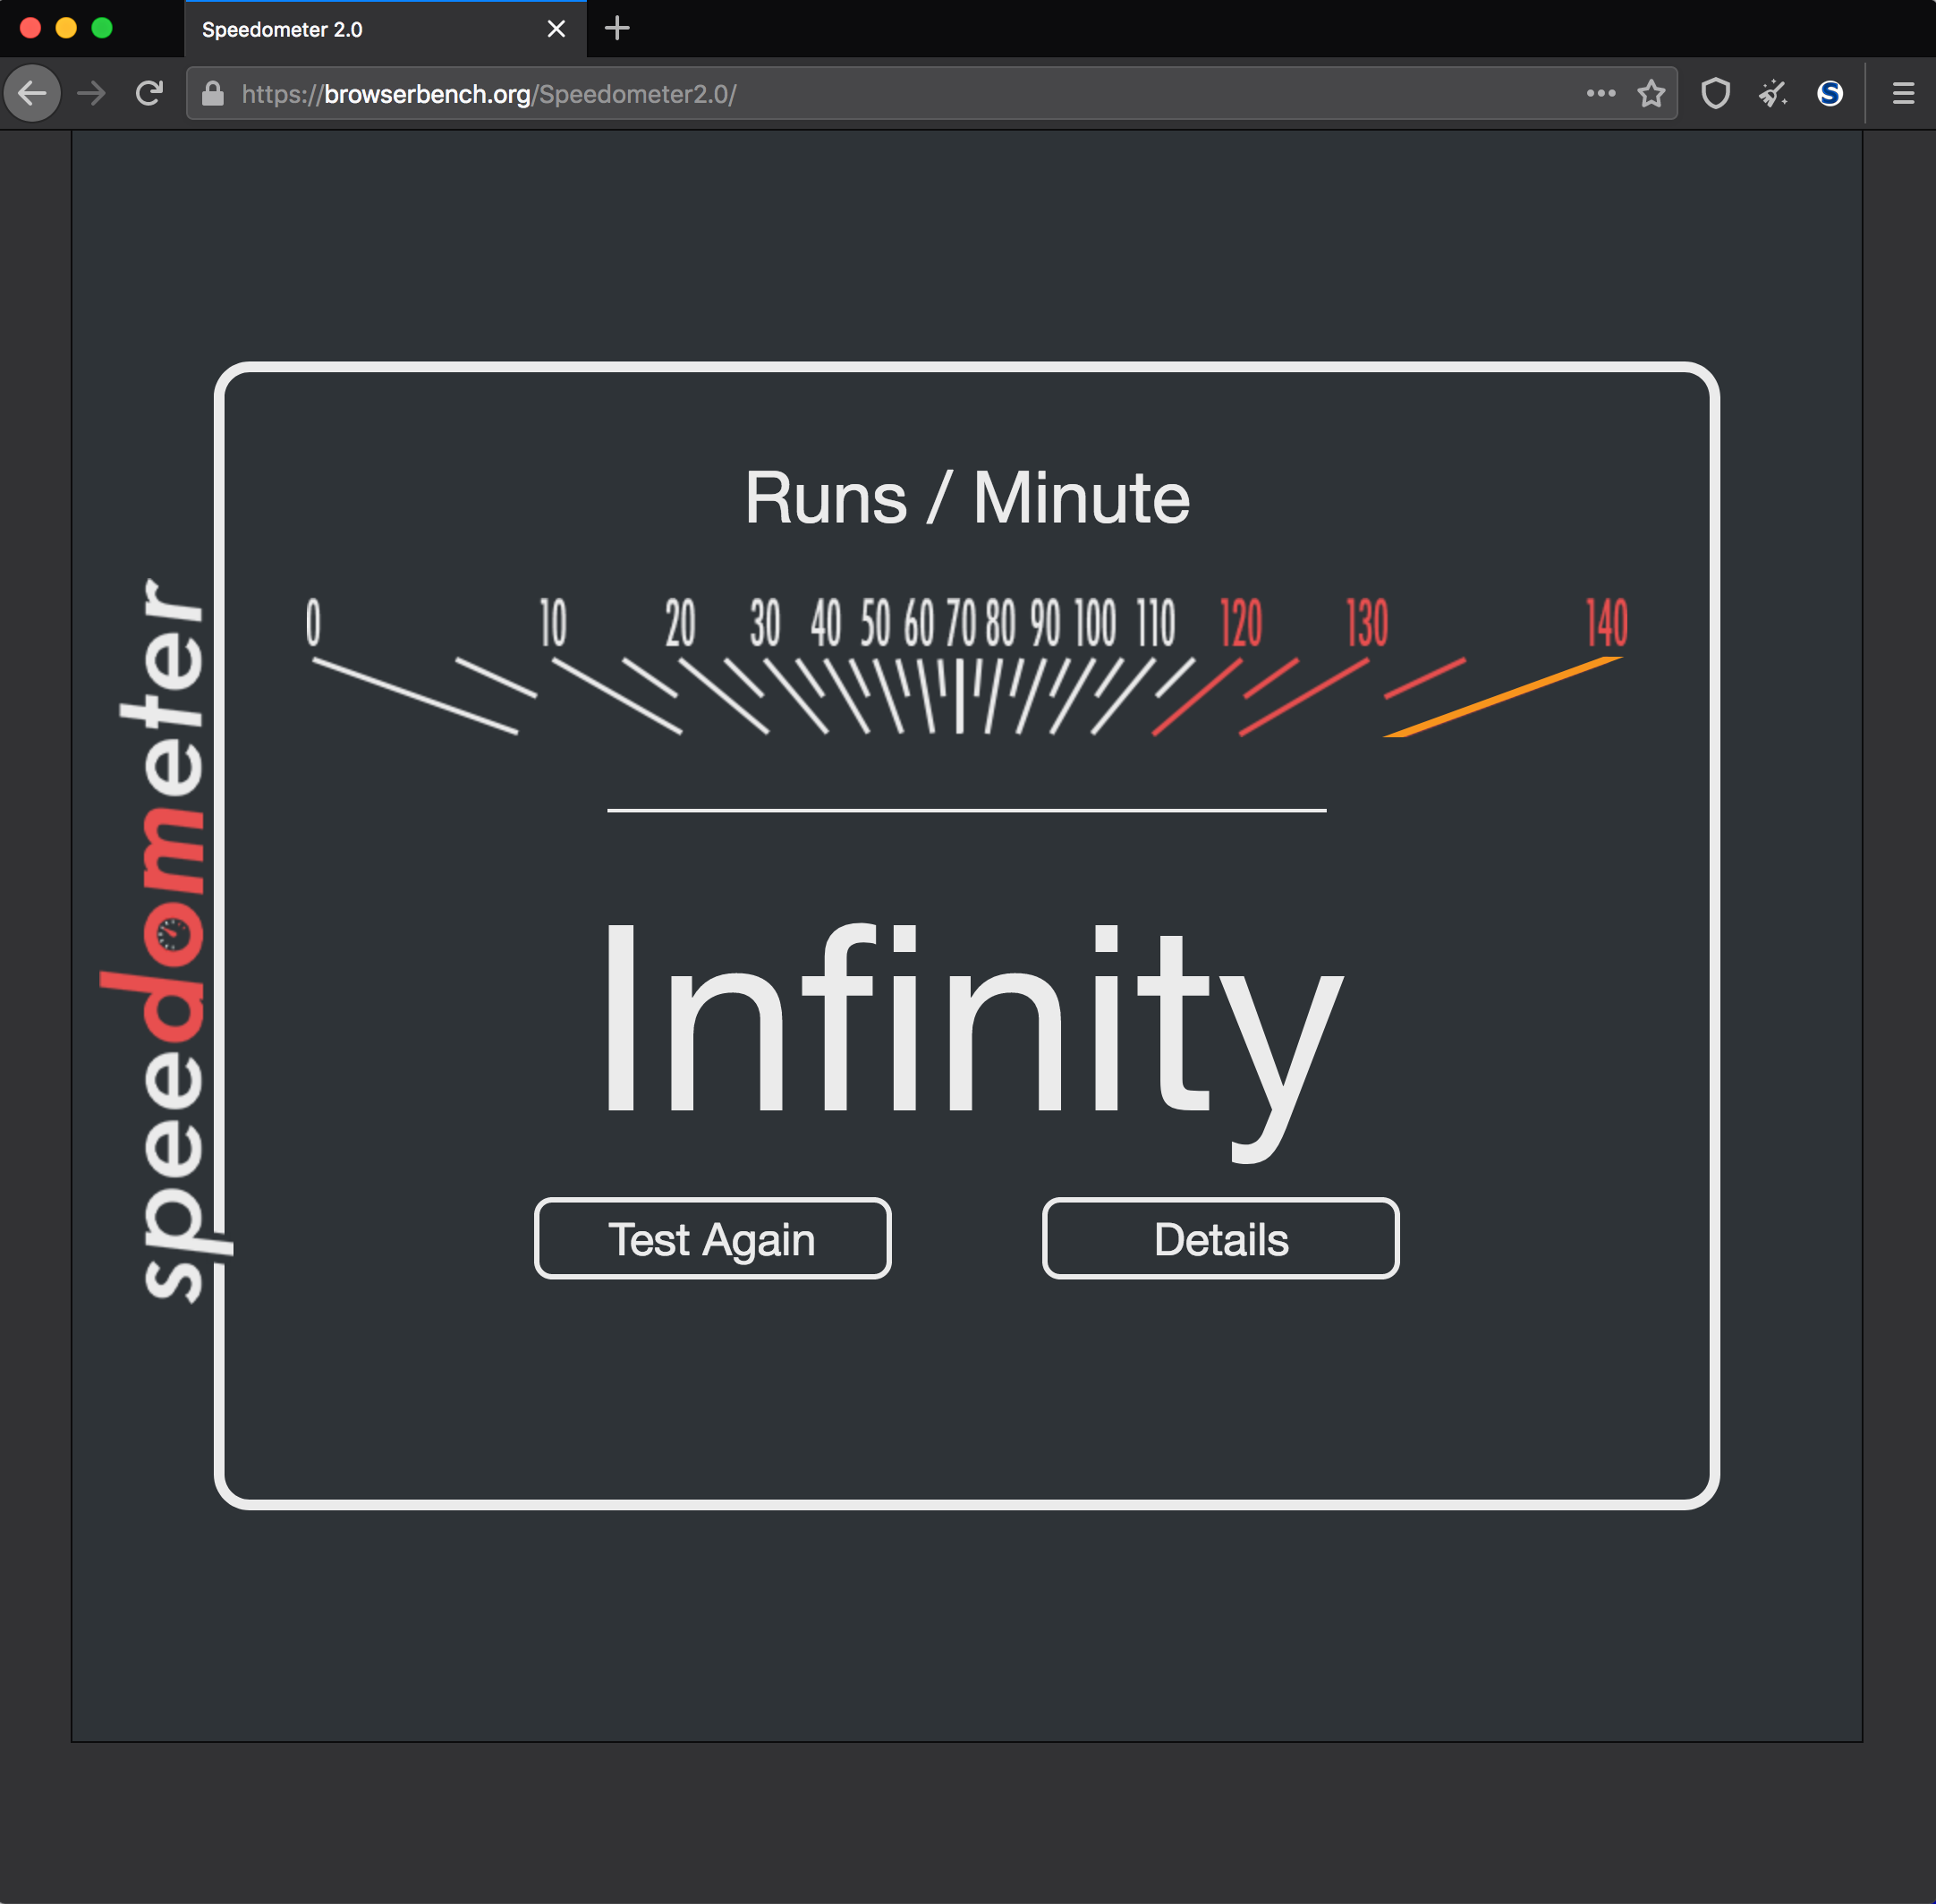Bookmark this page with the star icon

(1651, 94)
